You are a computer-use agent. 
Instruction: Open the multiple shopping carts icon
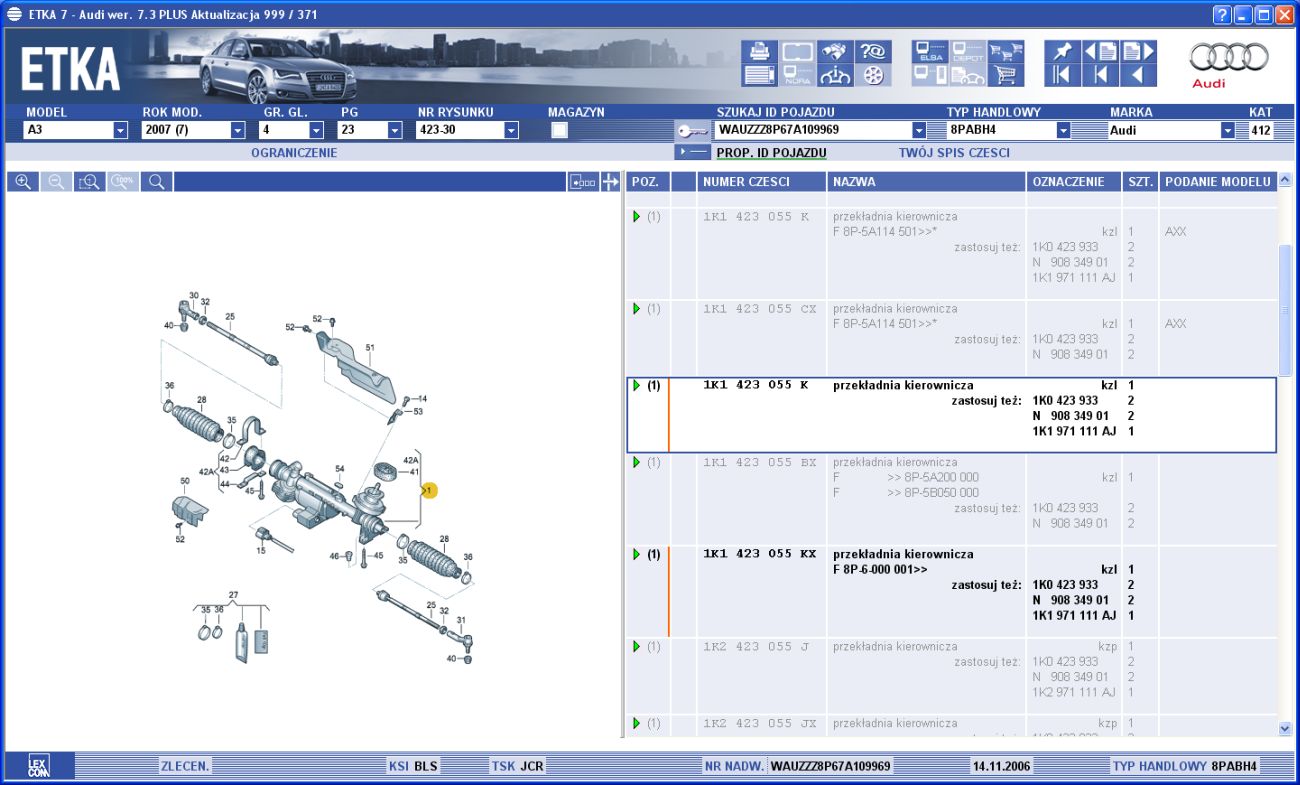1006,51
